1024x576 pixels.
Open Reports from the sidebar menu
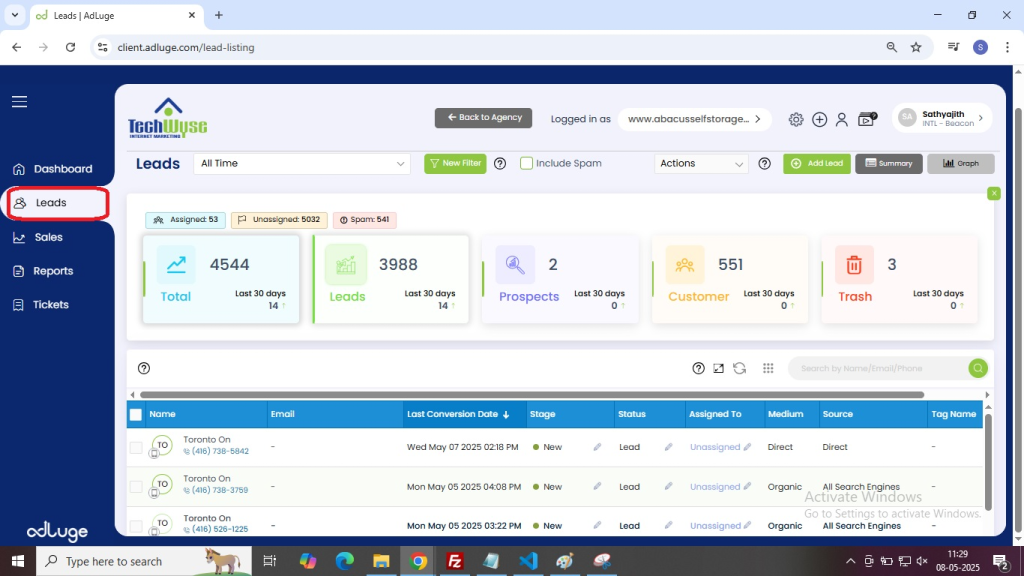pyautogui.click(x=52, y=271)
